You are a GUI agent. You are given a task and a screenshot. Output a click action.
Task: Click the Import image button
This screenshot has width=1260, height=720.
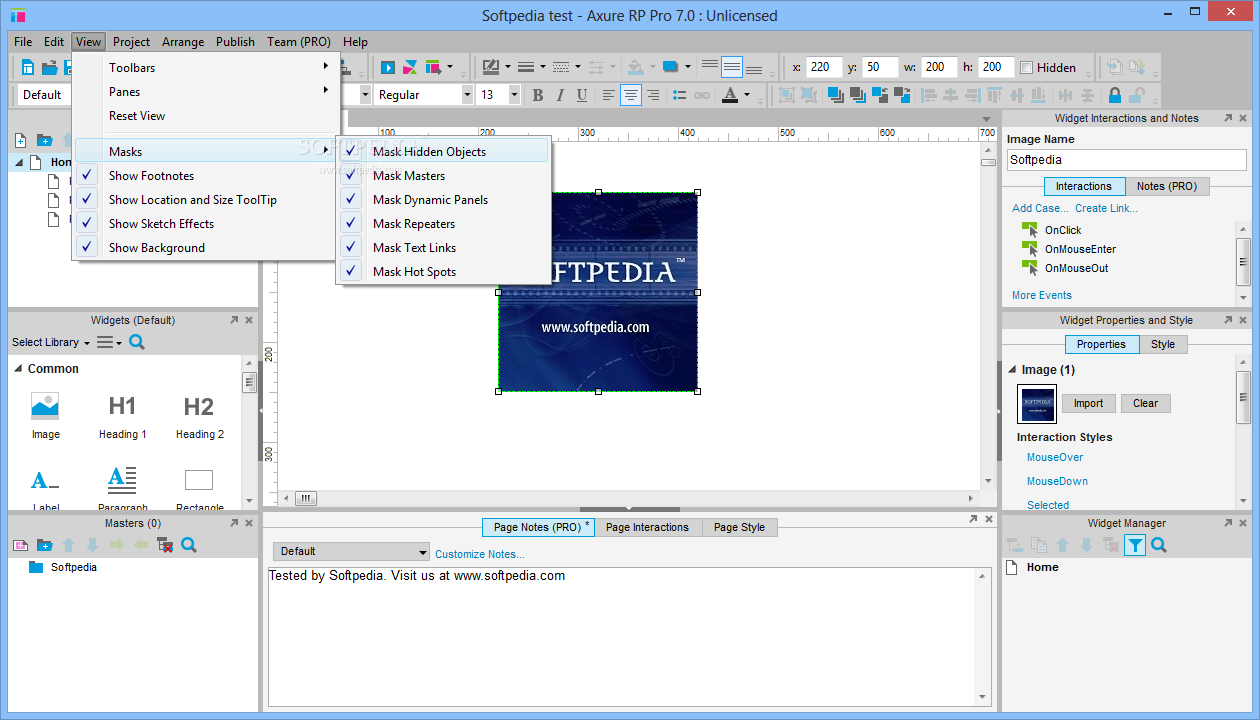click(1089, 404)
